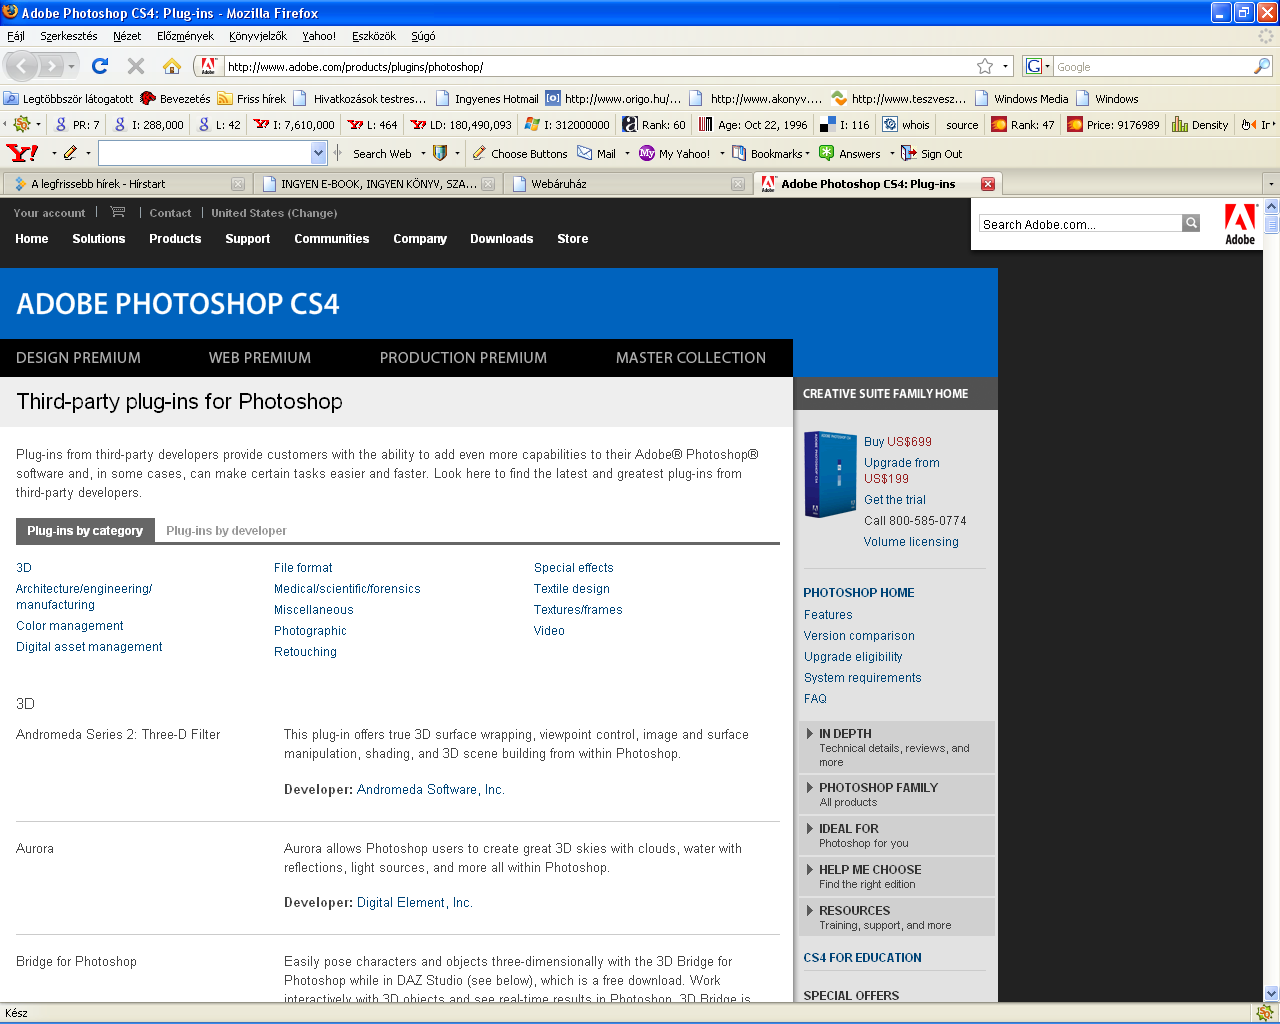This screenshot has width=1280, height=1024.
Task: Bookmark this page with the star icon
Action: [x=985, y=66]
